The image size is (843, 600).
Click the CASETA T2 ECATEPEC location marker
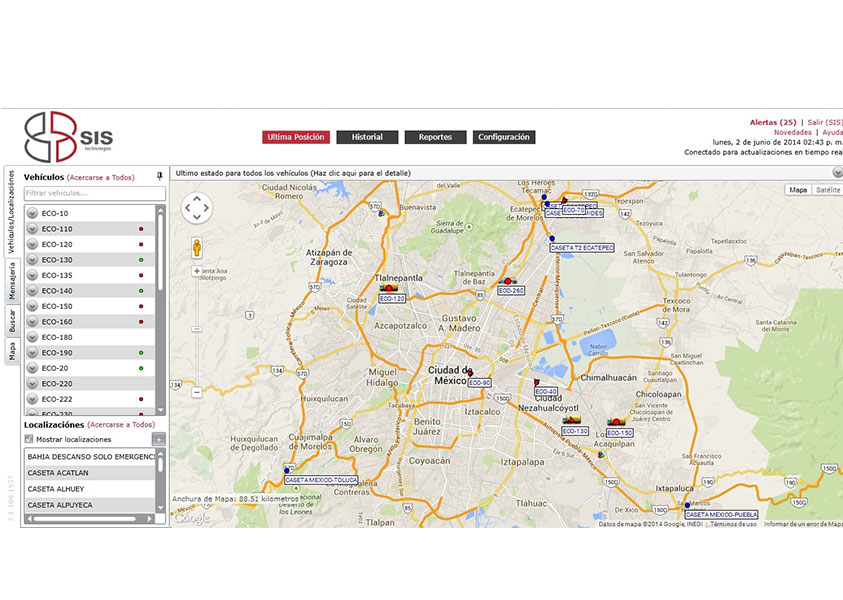[x=552, y=238]
